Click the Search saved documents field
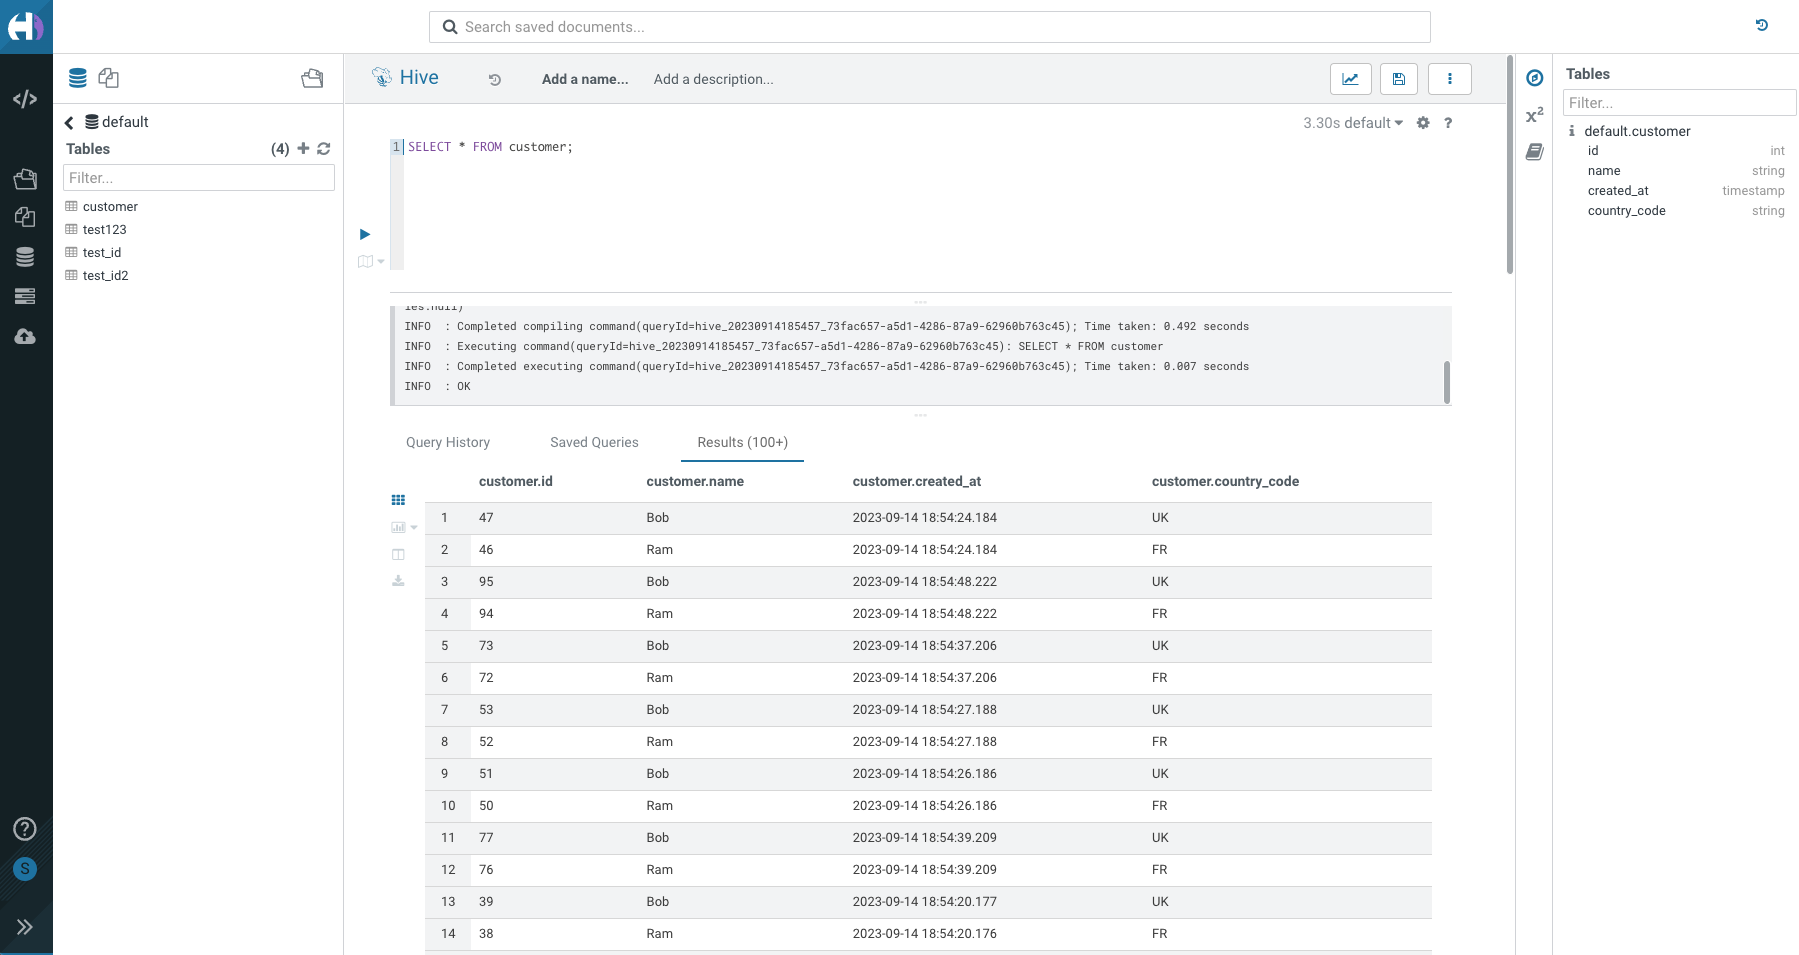Screen dimensions: 1799x955 pyautogui.click(x=930, y=27)
